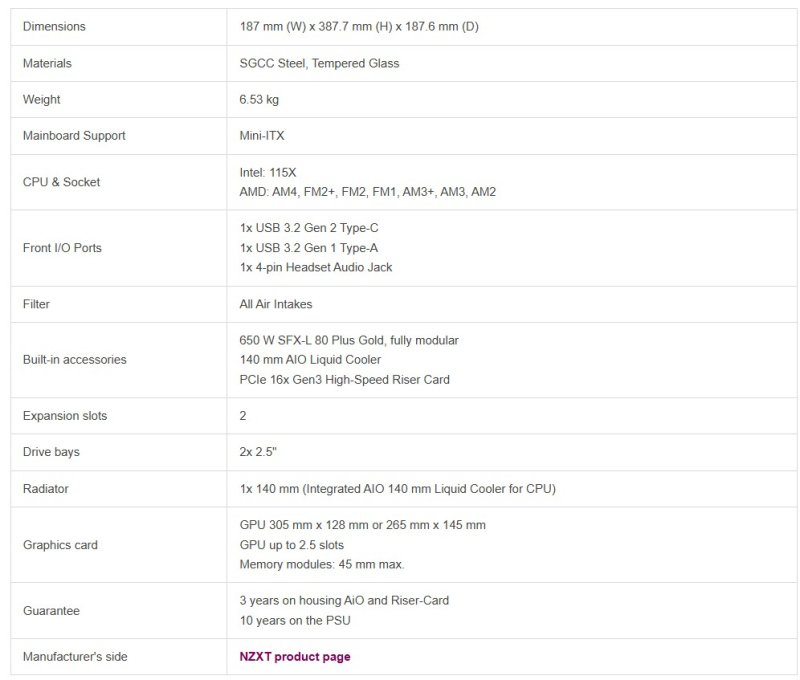Click the 6.53 kg weight value
The width and height of the screenshot is (800, 680).
pyautogui.click(x=261, y=99)
